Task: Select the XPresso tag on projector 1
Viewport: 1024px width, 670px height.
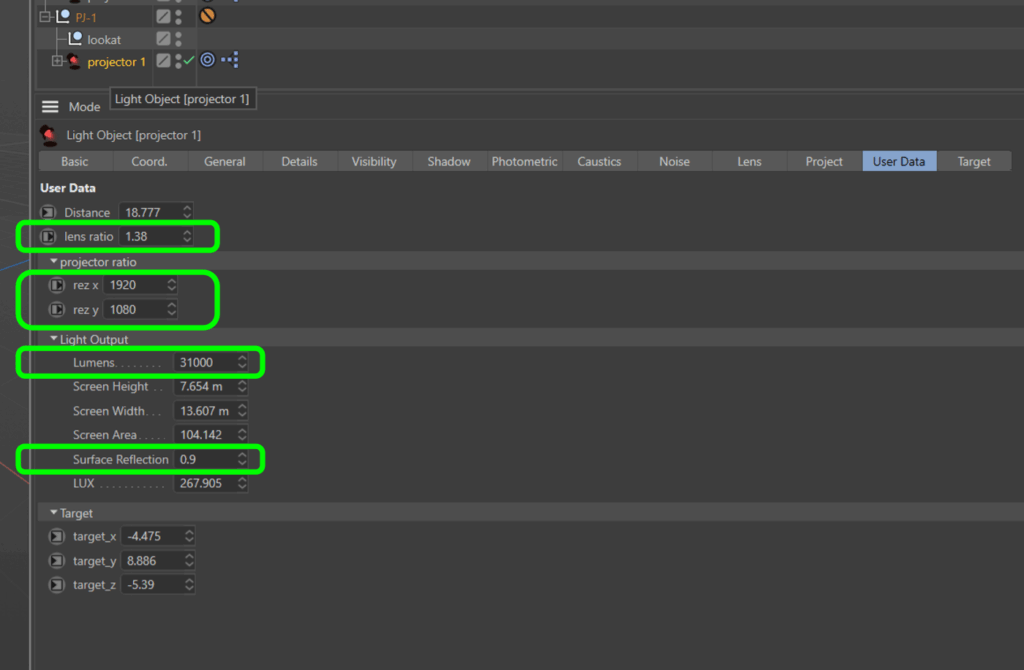Action: coord(230,61)
